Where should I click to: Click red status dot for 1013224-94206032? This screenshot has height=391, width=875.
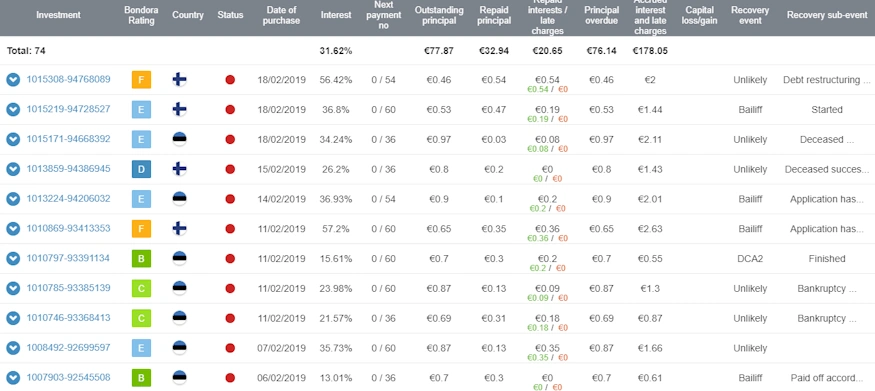click(230, 199)
